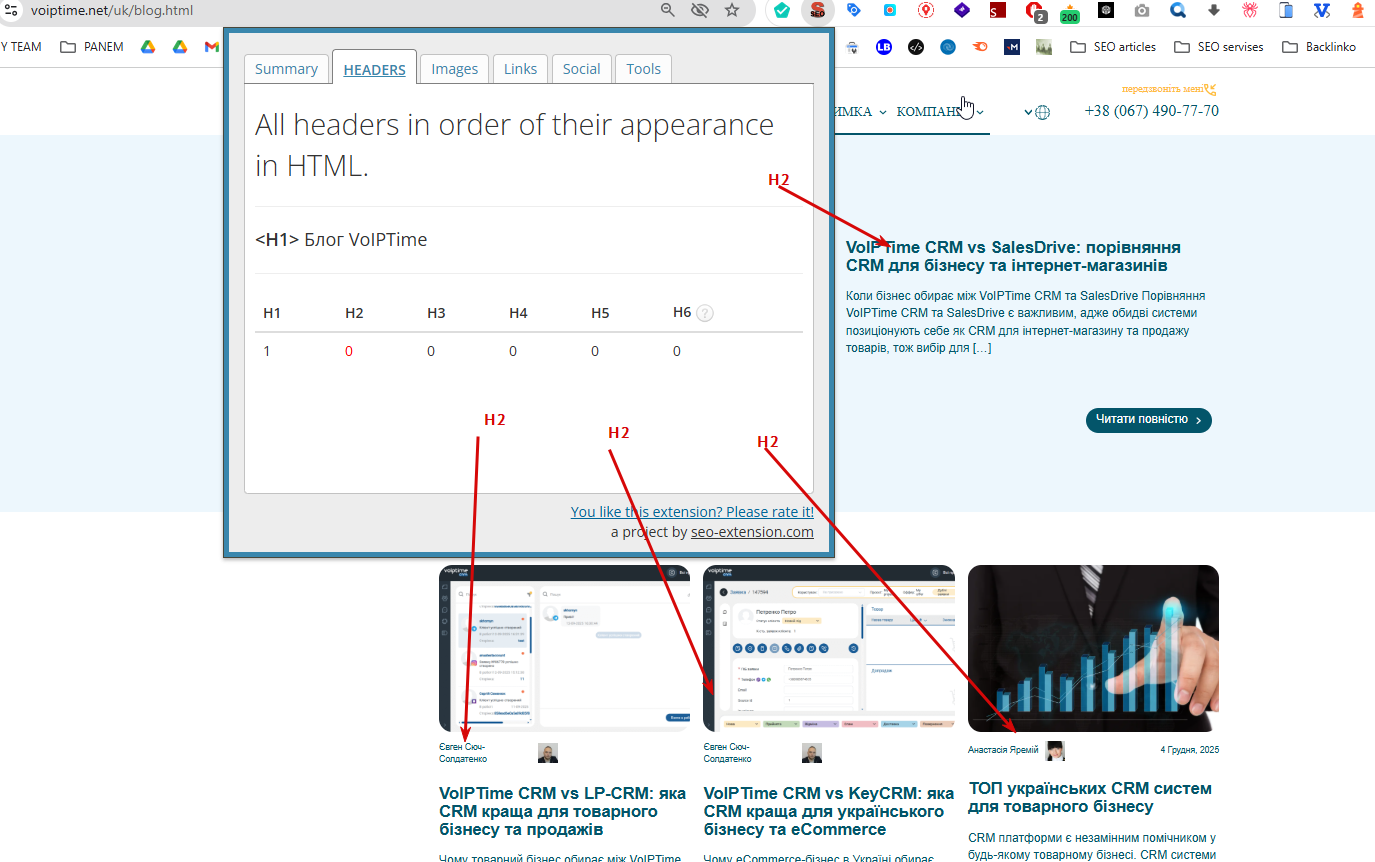Viewport: 1375px width, 862px height.
Task: Open the SEO servises bookmarks folder
Action: pyautogui.click(x=1218, y=46)
